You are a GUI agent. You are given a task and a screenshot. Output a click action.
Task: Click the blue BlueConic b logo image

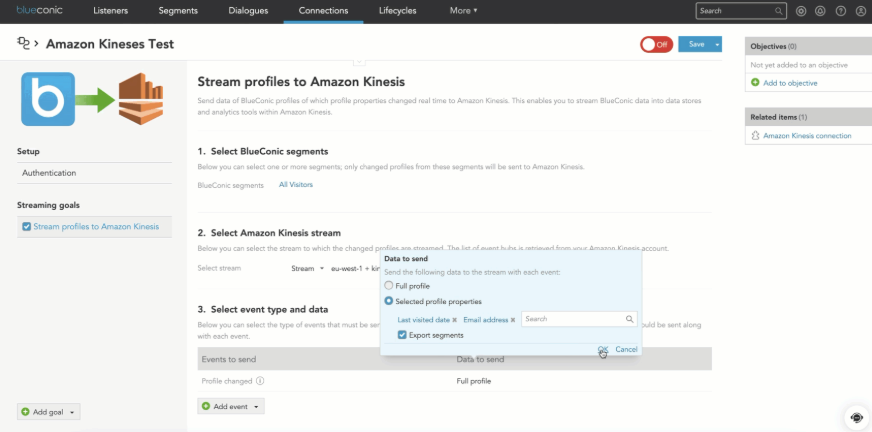48,99
